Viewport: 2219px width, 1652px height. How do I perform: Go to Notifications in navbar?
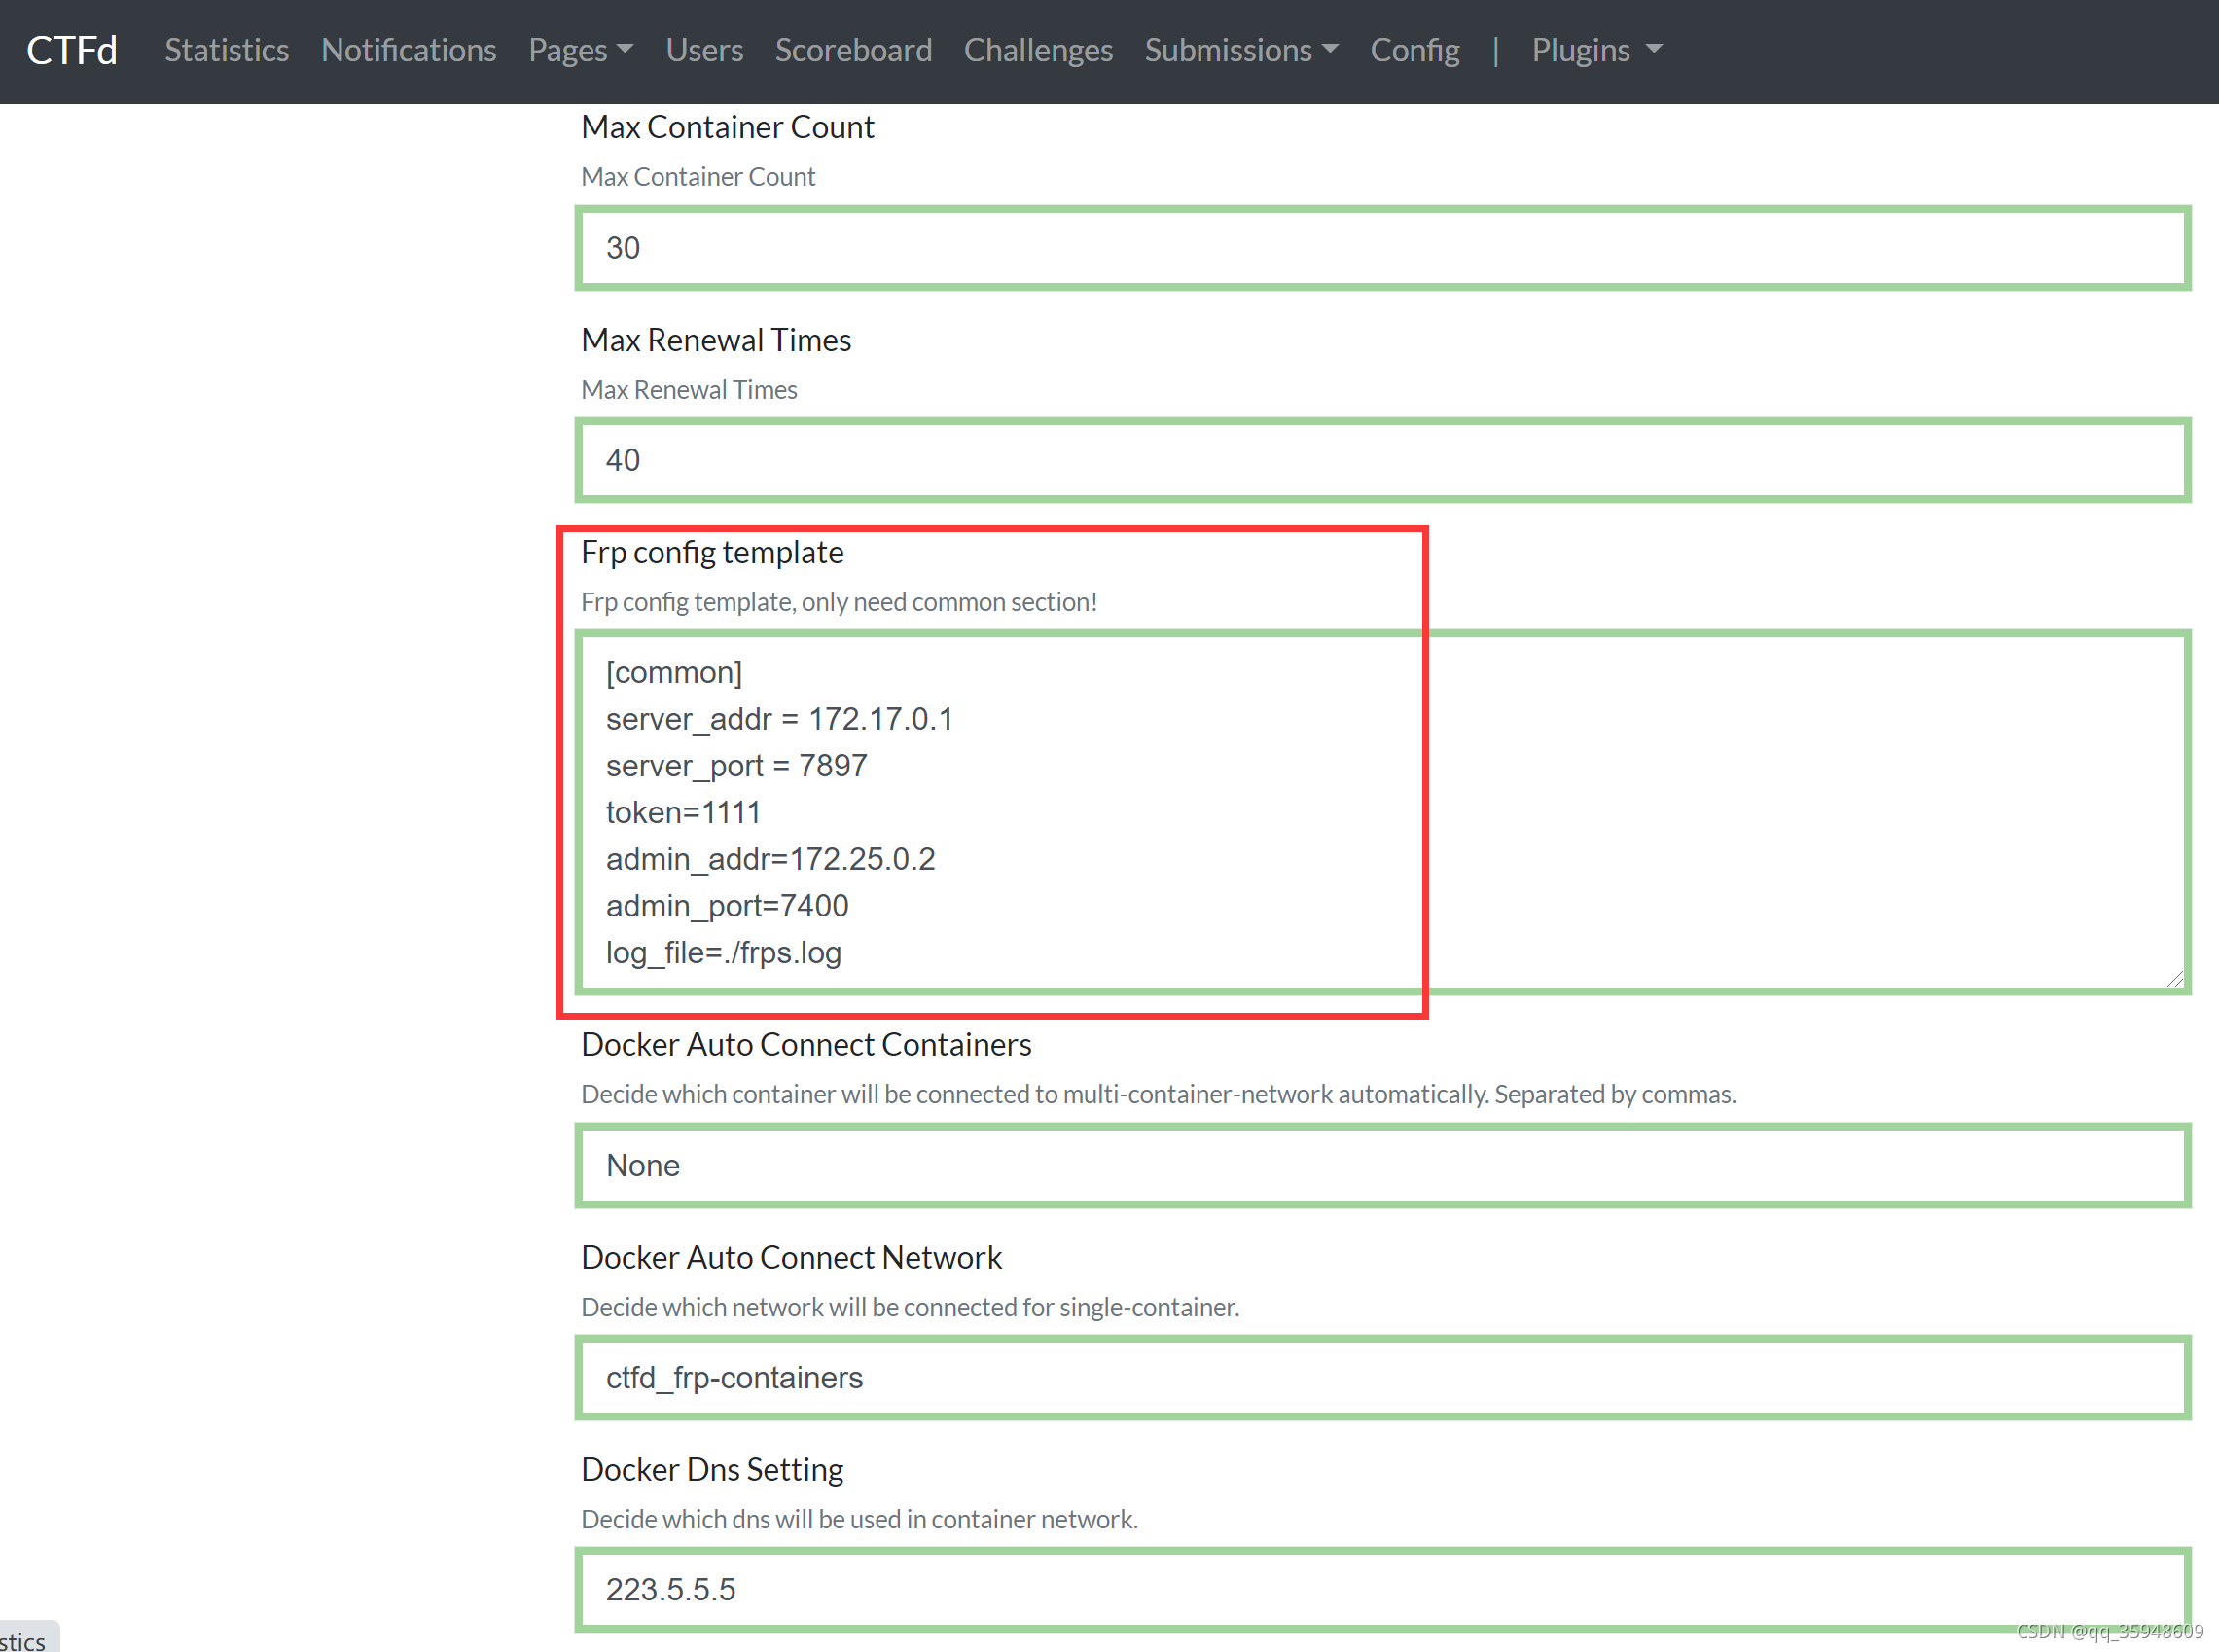408,50
